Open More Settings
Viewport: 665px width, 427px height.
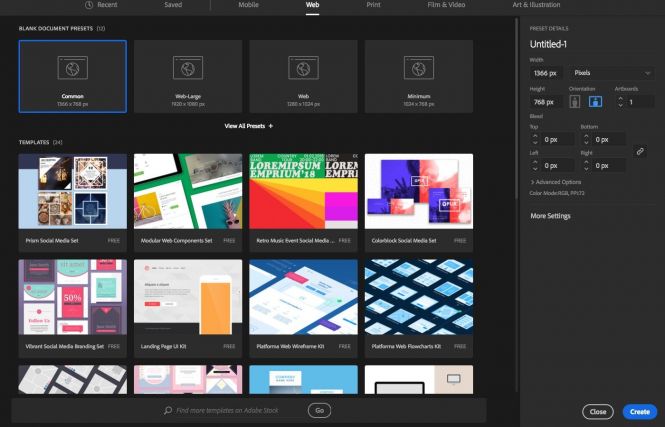(550, 216)
